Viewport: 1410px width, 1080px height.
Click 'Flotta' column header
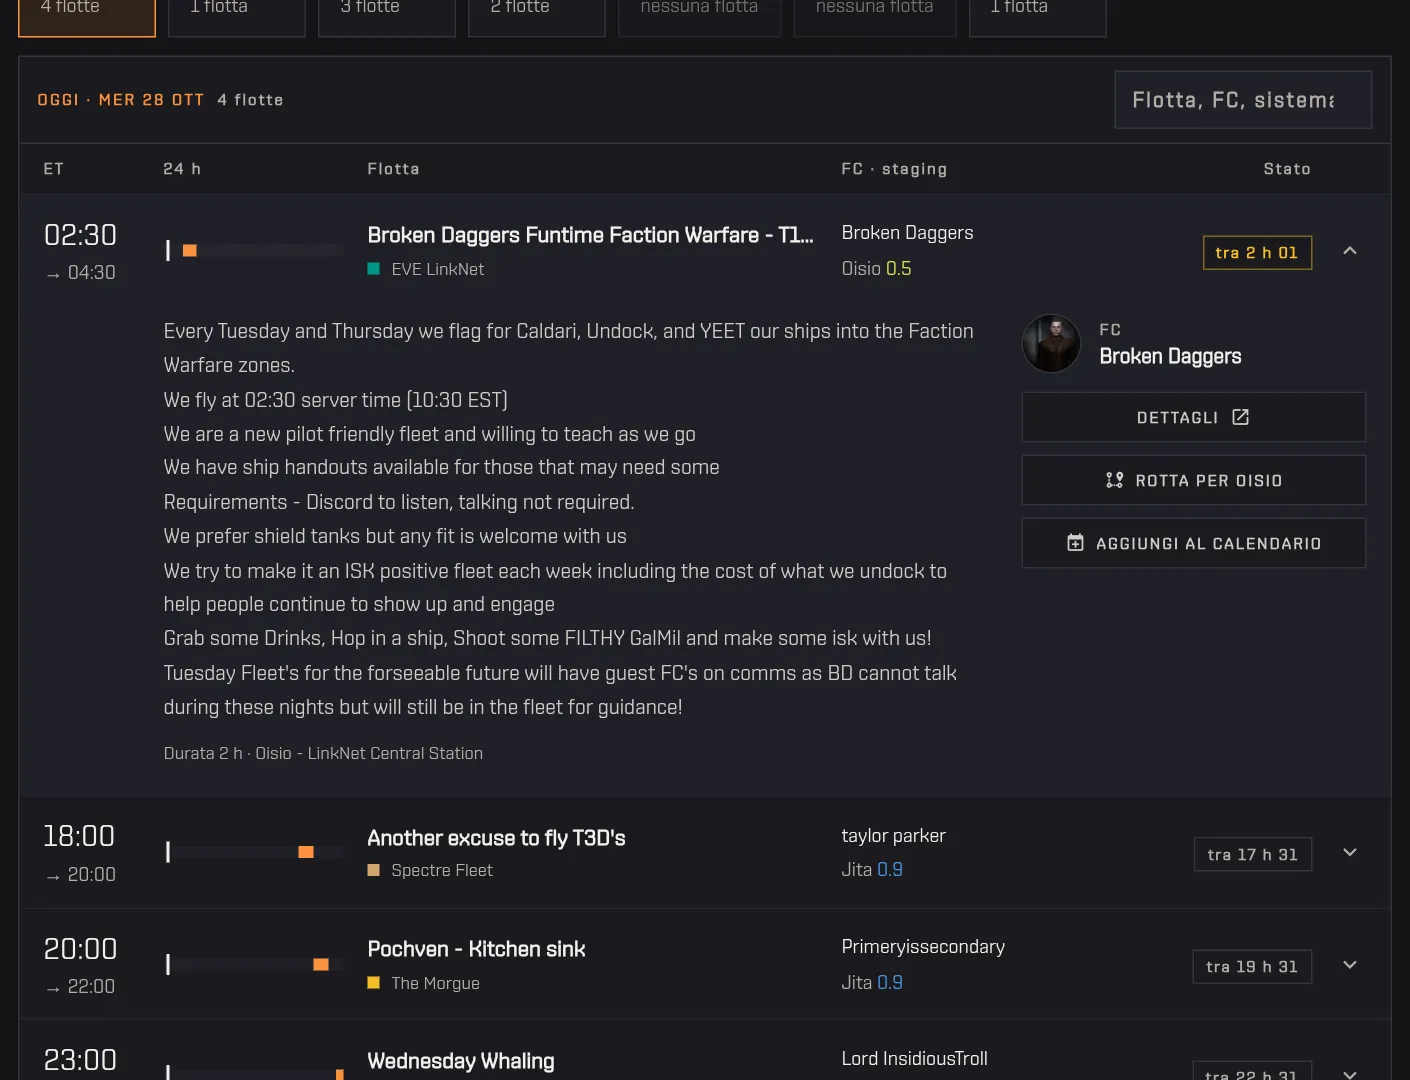(x=393, y=169)
